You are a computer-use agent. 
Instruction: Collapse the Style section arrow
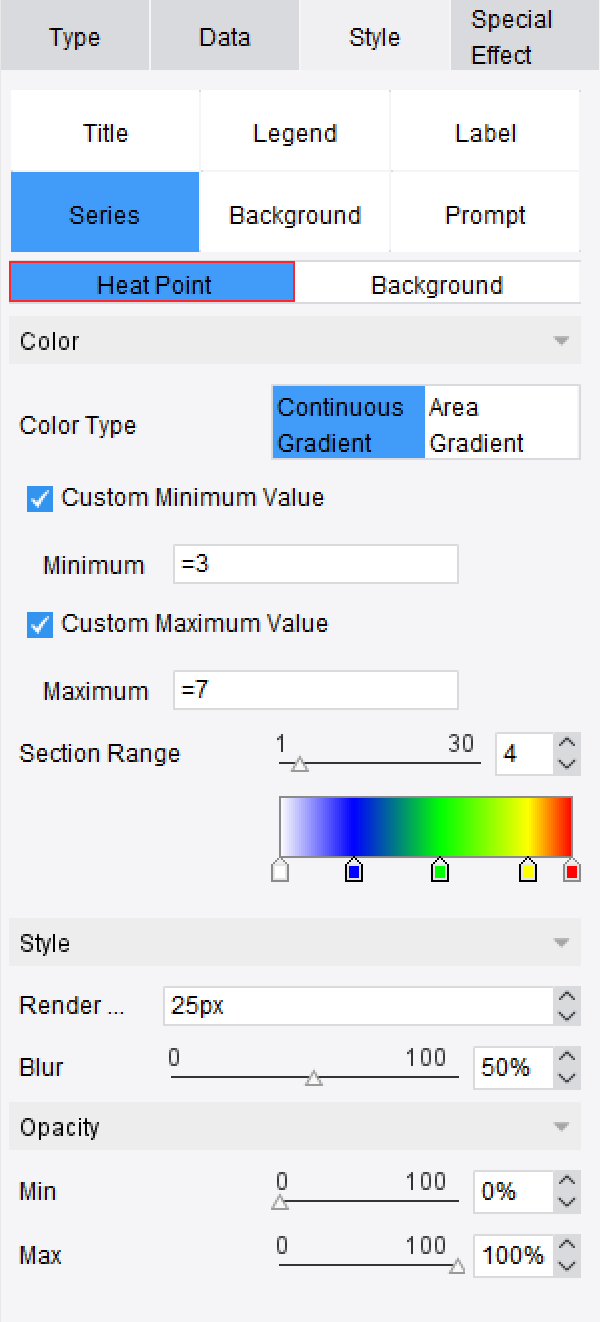(x=561, y=943)
